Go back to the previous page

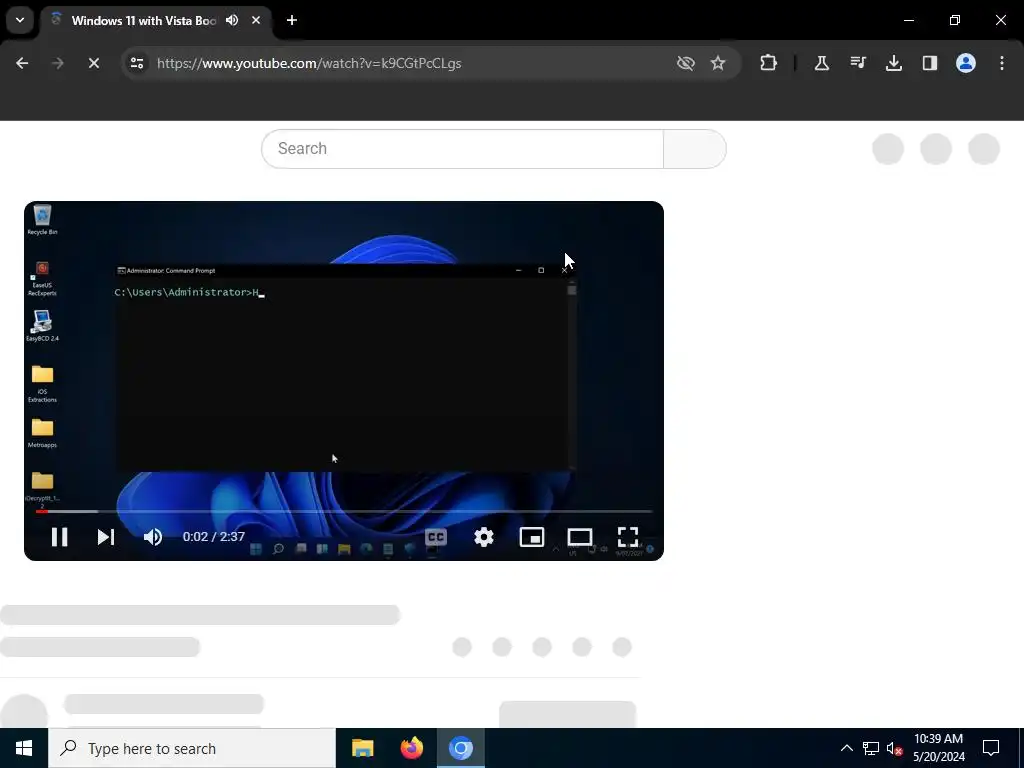click(x=22, y=63)
